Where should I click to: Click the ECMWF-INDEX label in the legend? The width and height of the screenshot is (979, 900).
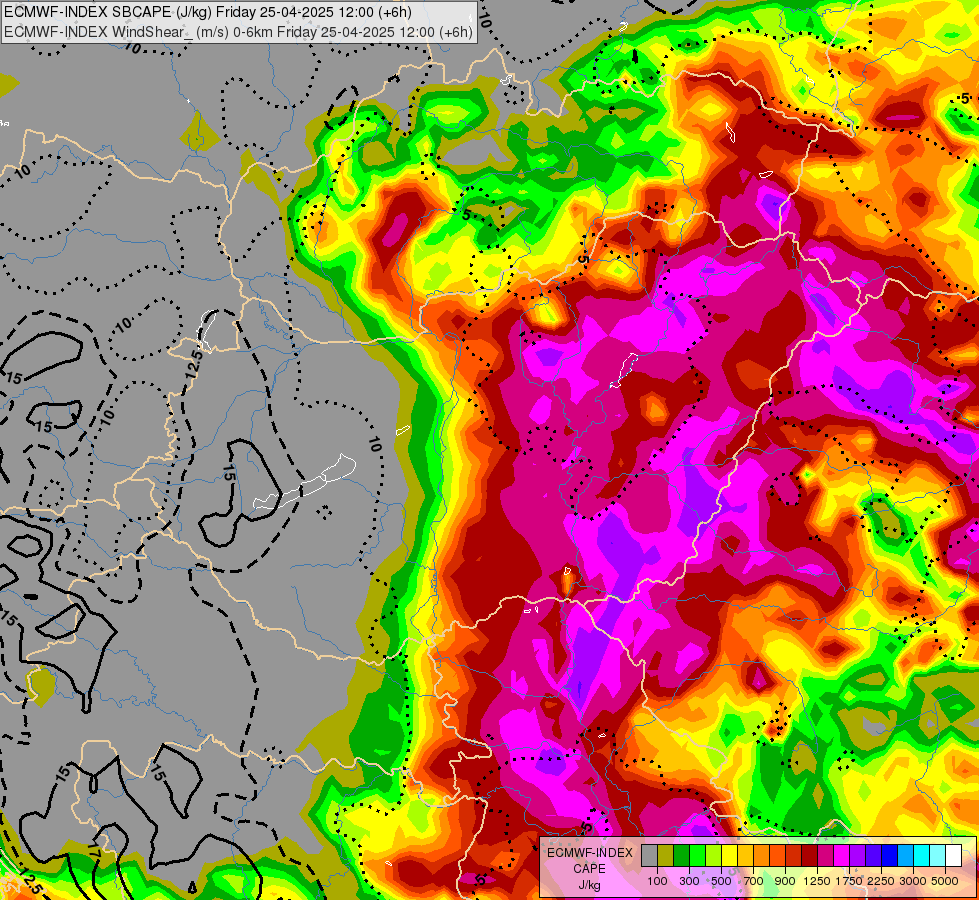tap(590, 853)
